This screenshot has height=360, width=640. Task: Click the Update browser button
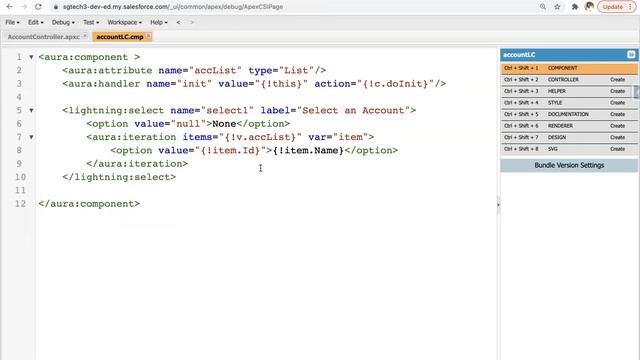(x=613, y=7)
